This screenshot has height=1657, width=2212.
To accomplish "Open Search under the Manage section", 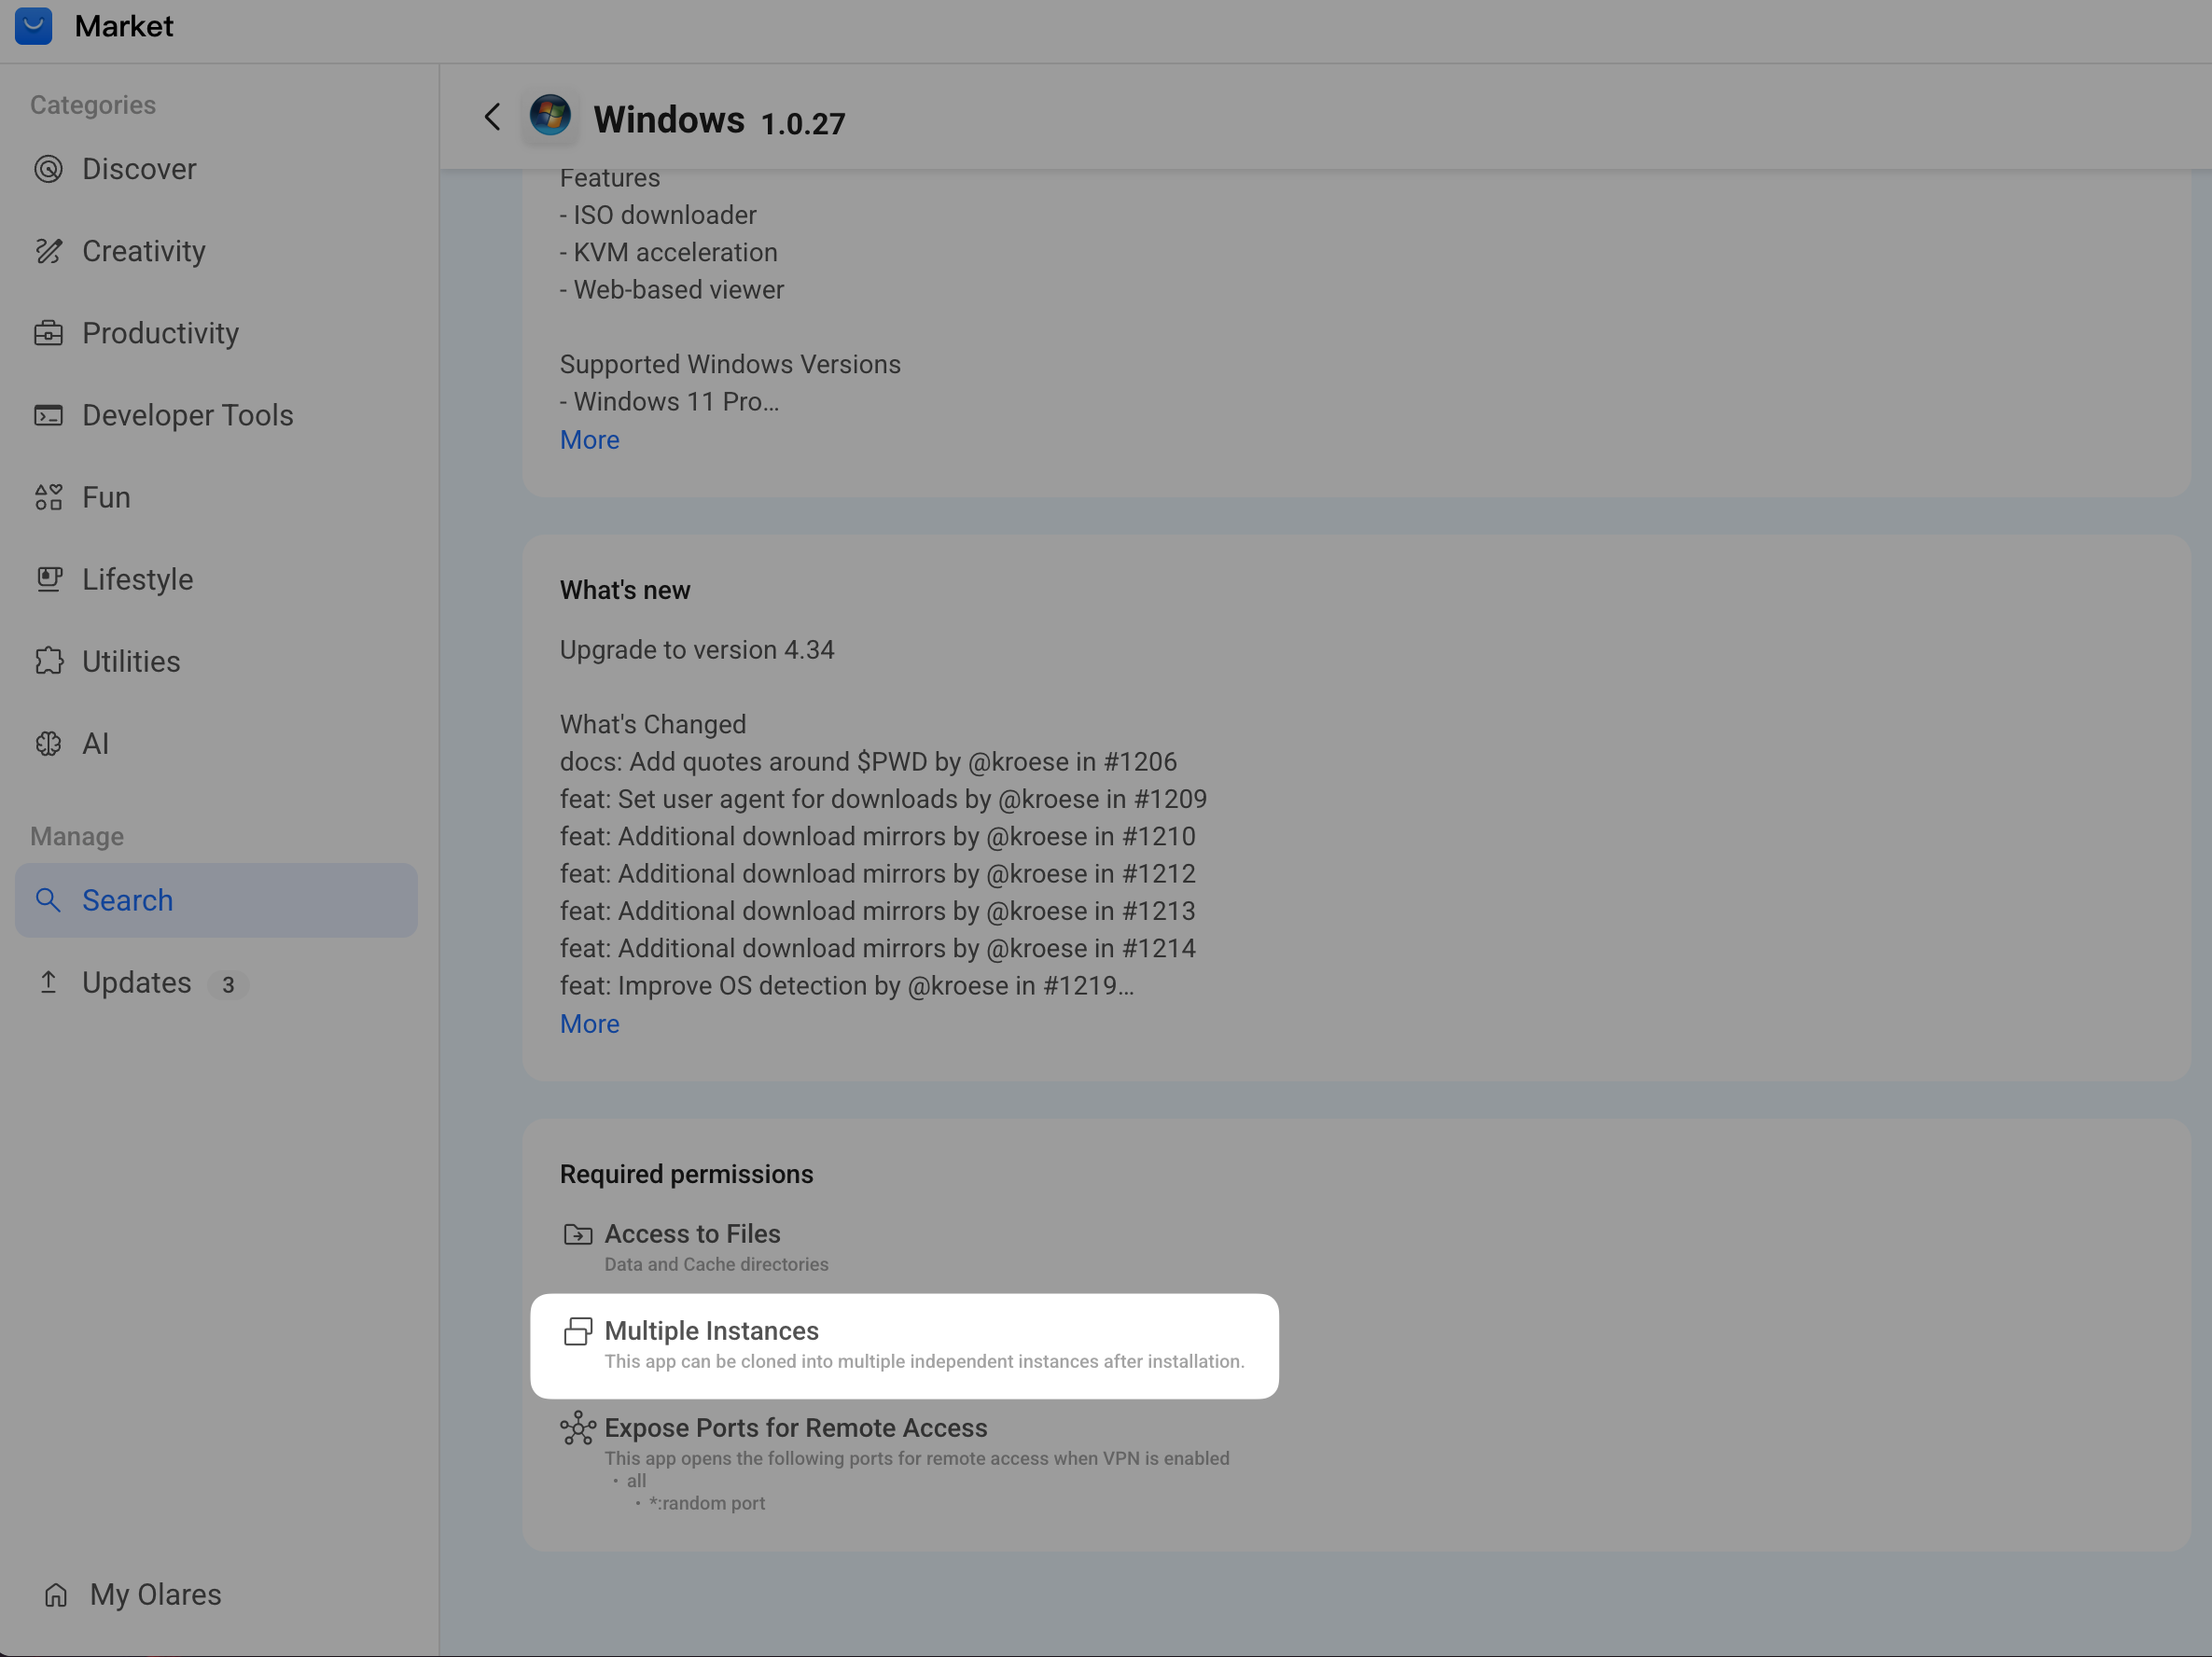I will coord(126,900).
